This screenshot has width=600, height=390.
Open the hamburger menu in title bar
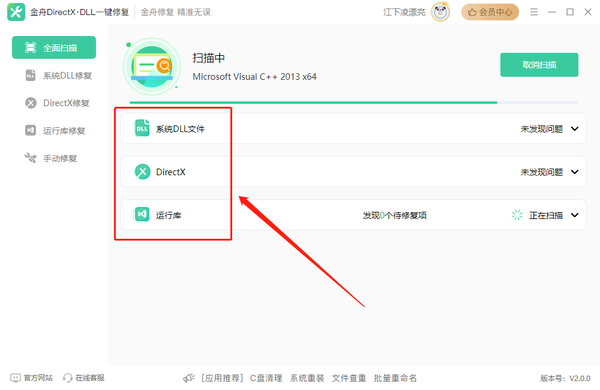pyautogui.click(x=534, y=12)
